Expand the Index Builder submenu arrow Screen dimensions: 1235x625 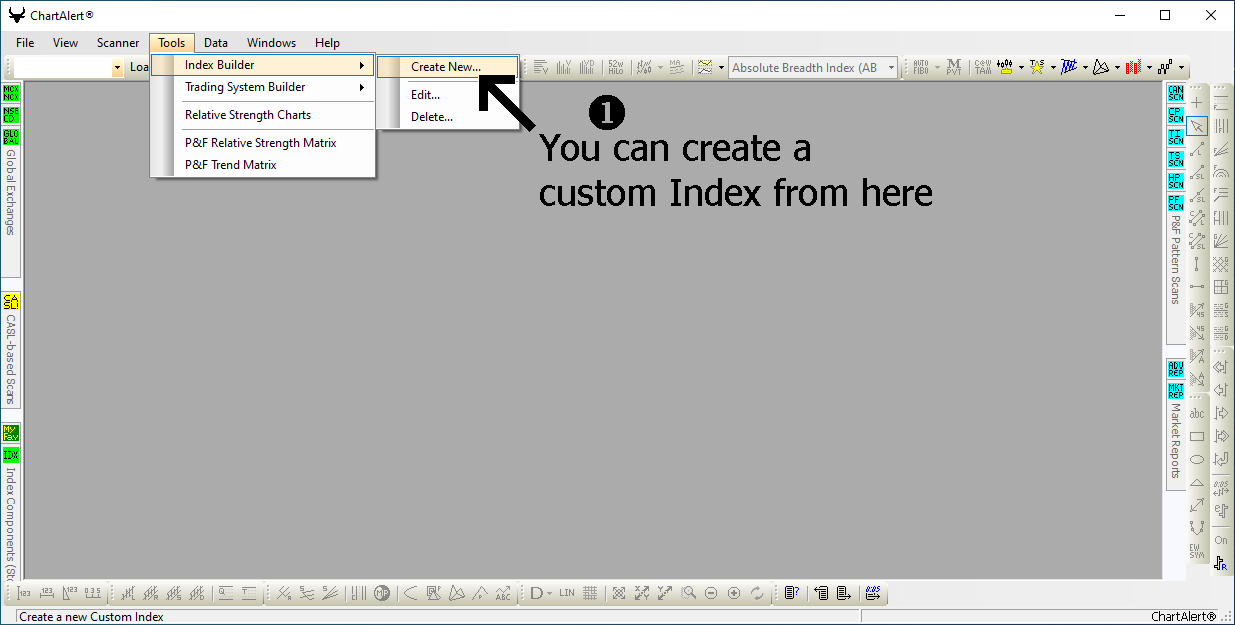point(361,65)
